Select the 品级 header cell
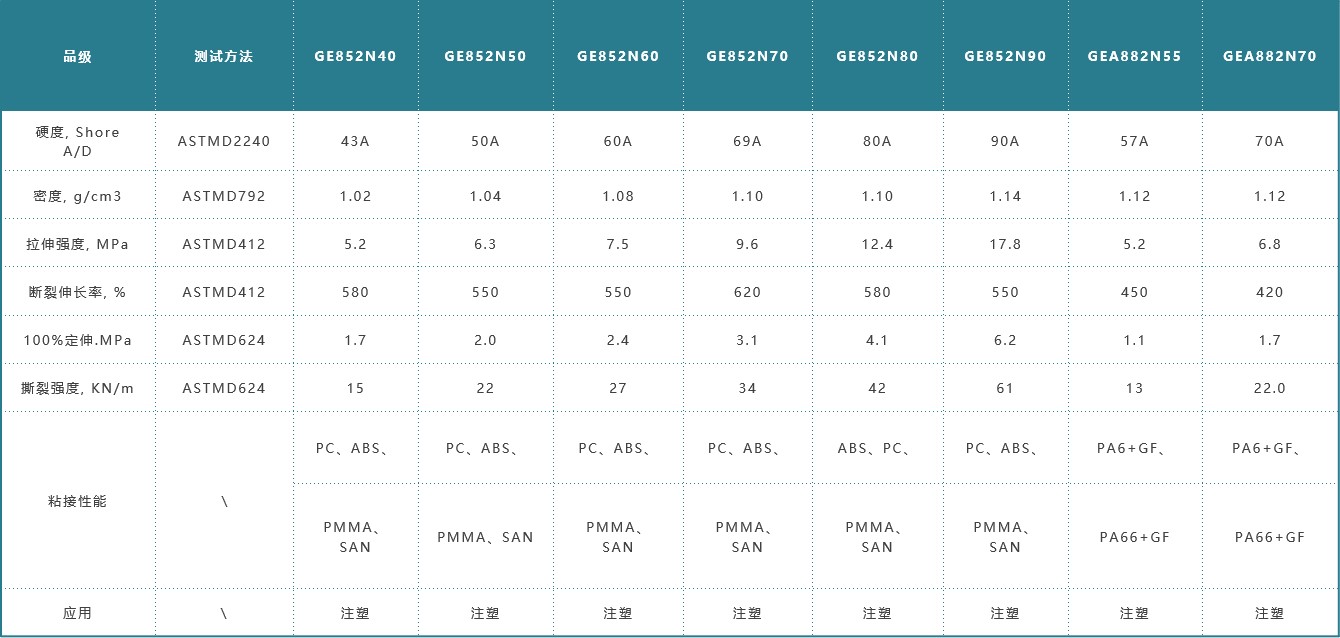The width and height of the screenshot is (1340, 638). coord(77,56)
